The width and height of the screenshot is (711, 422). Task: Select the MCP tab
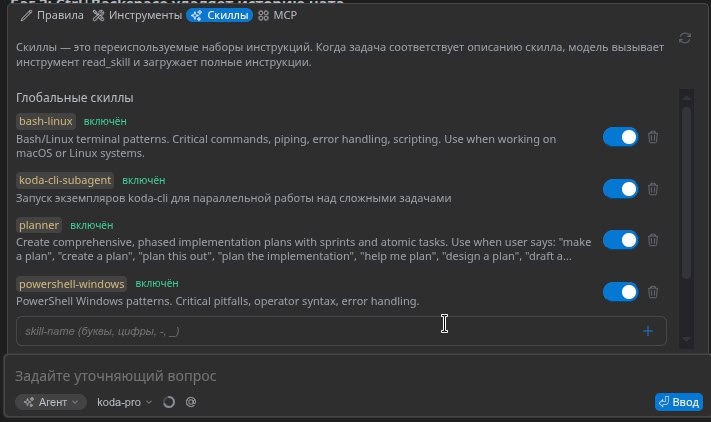[x=264, y=16]
